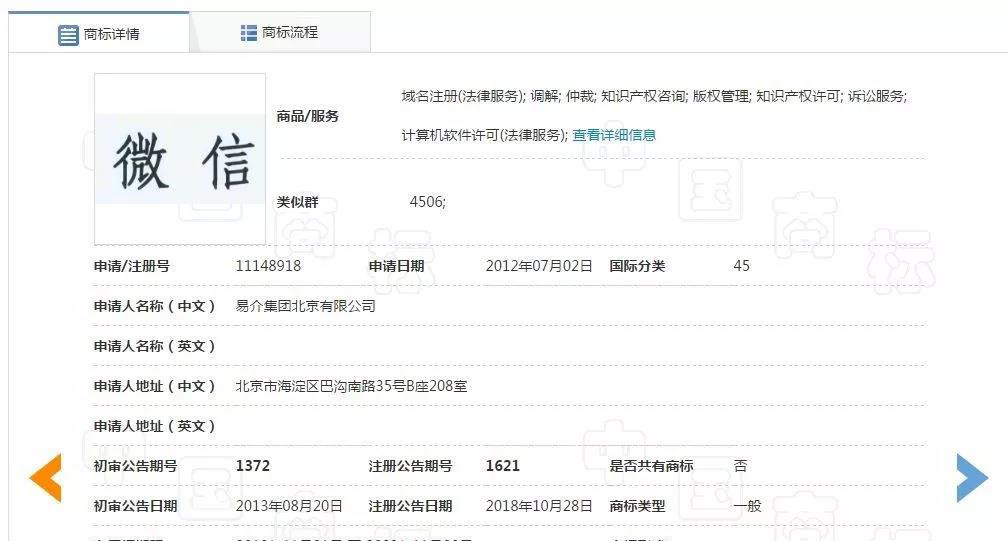1008x541 pixels.
Task: Click the 申请人名称（中文） label
Action: click(154, 306)
